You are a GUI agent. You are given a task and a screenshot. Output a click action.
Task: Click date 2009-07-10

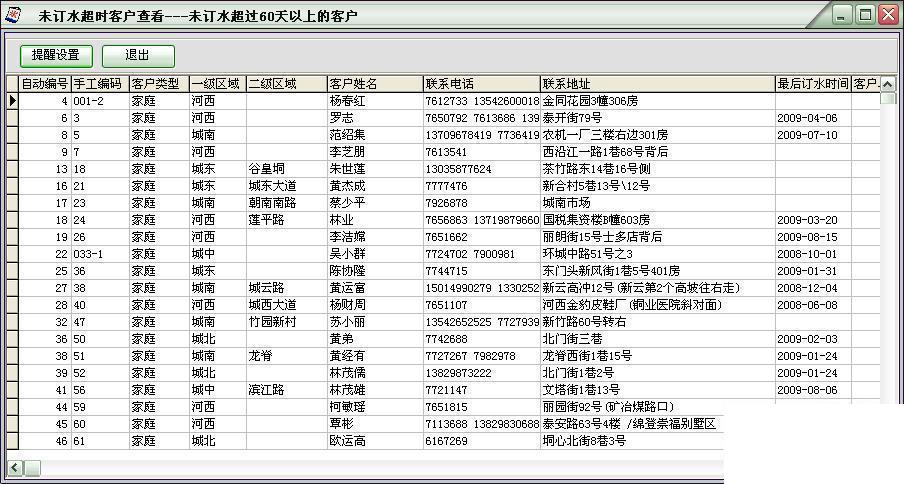pyautogui.click(x=807, y=135)
